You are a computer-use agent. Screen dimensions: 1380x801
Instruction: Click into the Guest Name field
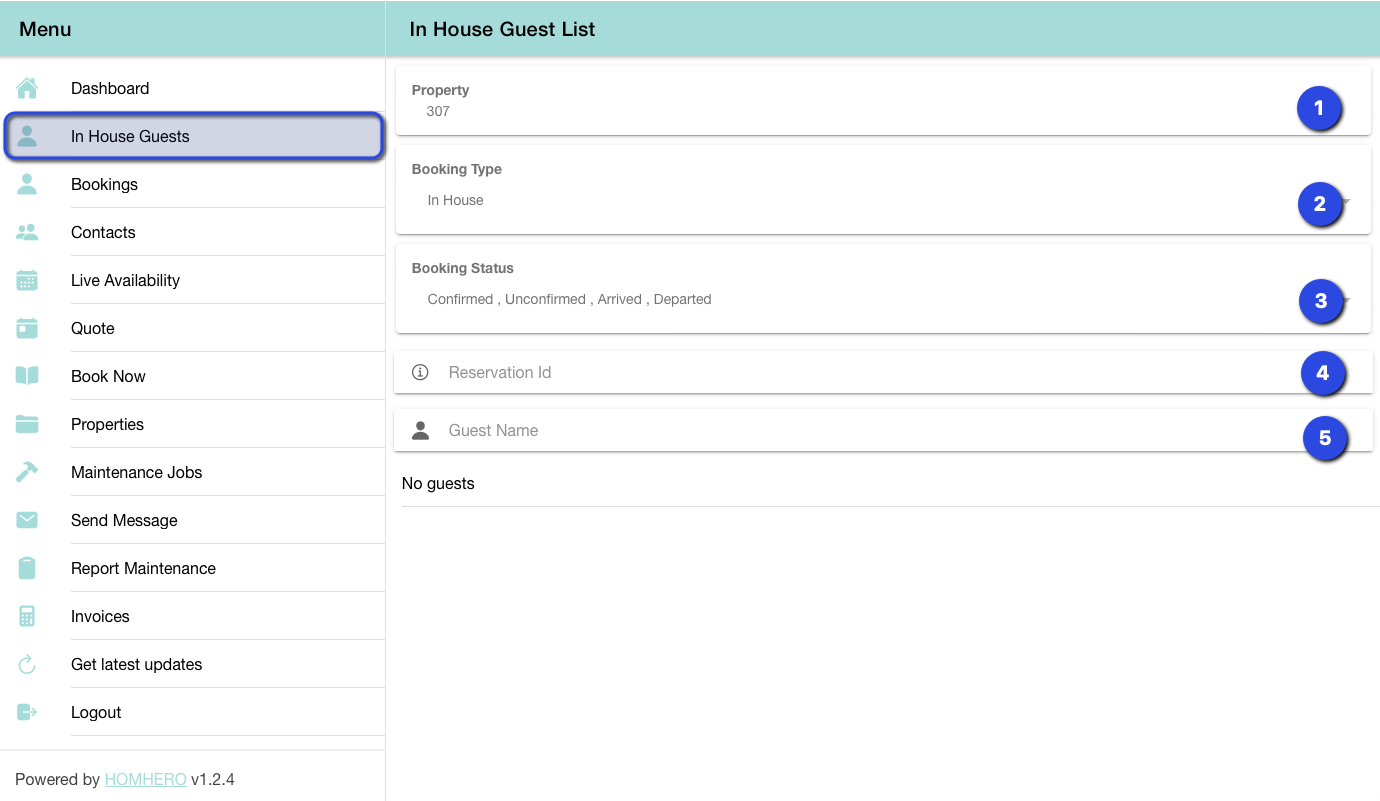pyautogui.click(x=850, y=430)
